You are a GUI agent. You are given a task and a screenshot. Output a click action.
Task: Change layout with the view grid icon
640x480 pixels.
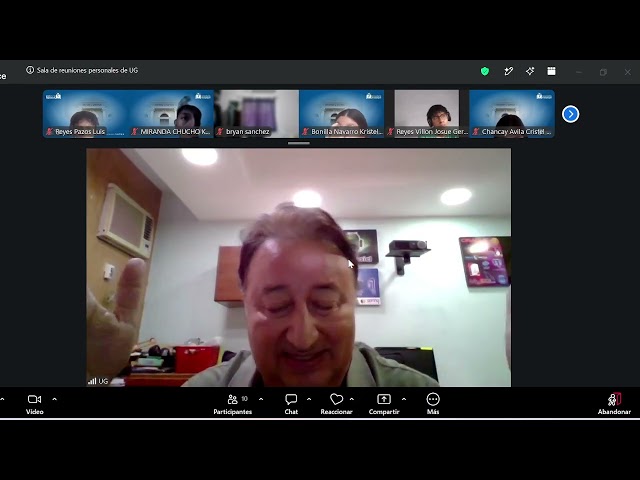click(551, 71)
